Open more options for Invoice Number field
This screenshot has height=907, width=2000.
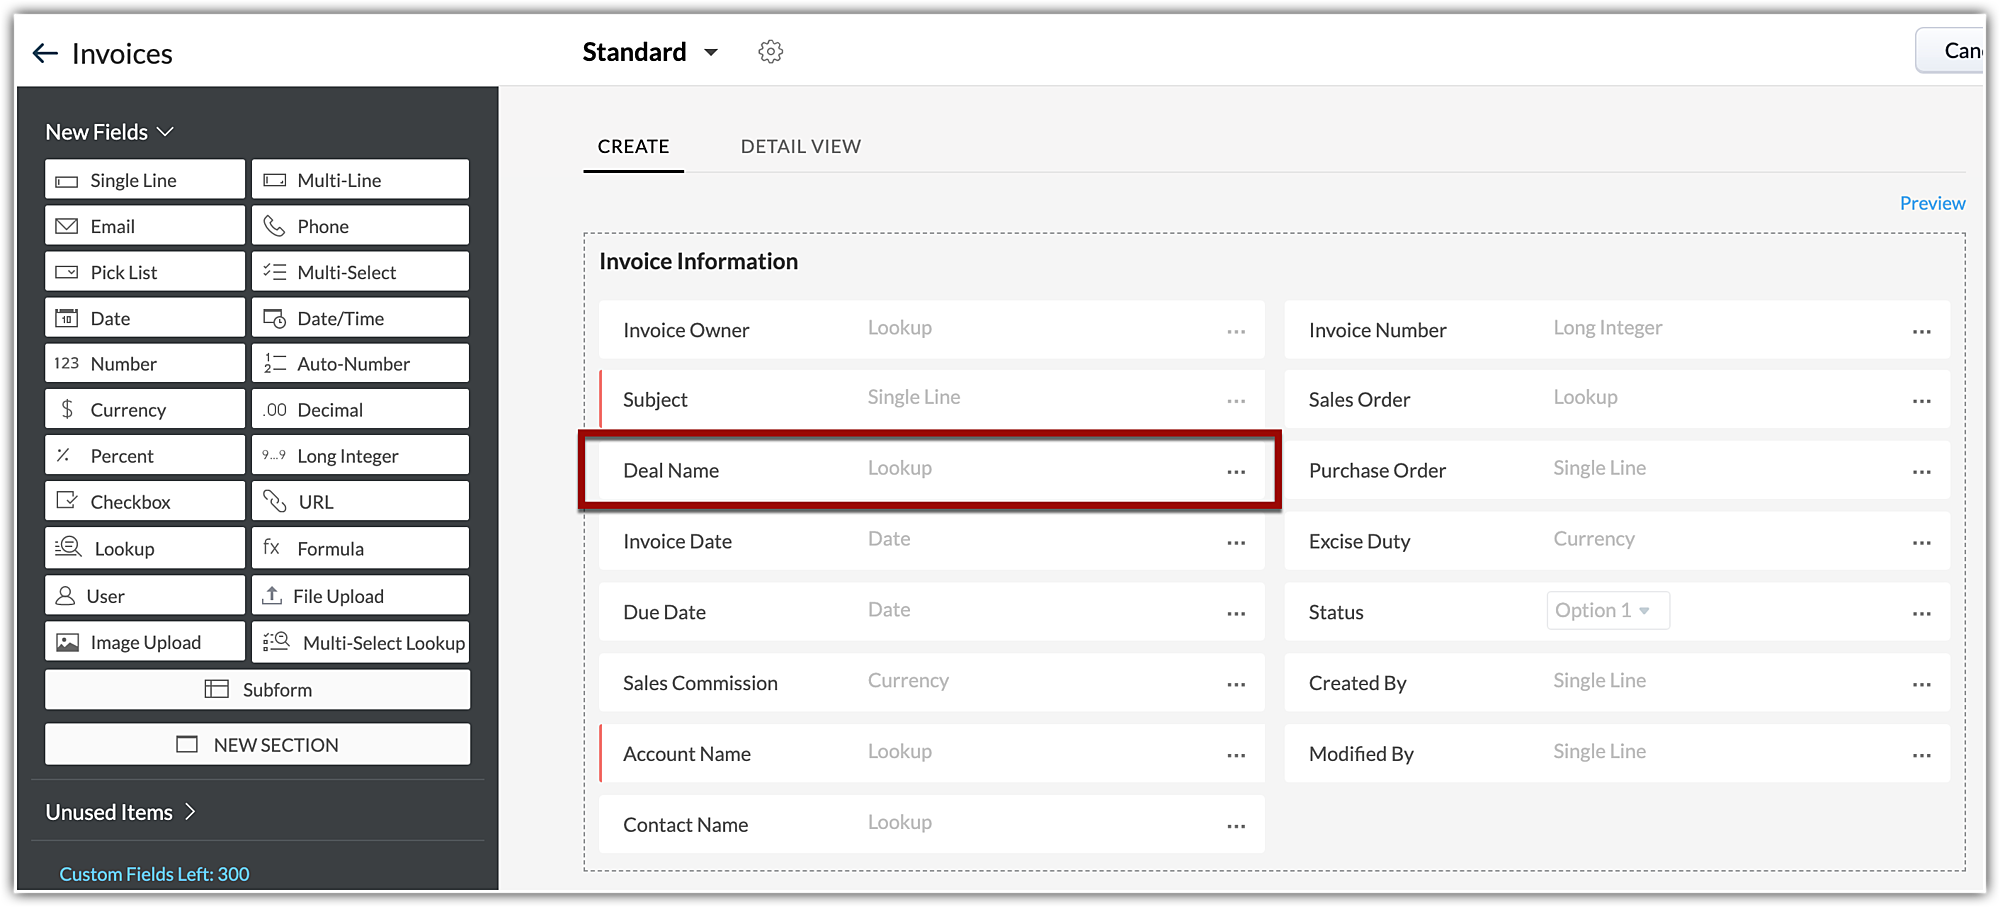(x=1921, y=331)
